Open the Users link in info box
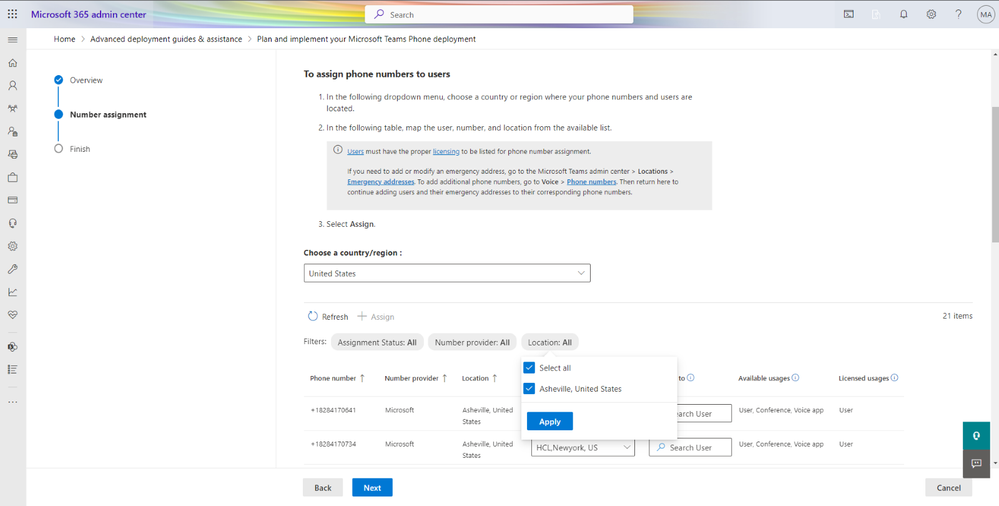 [356, 152]
